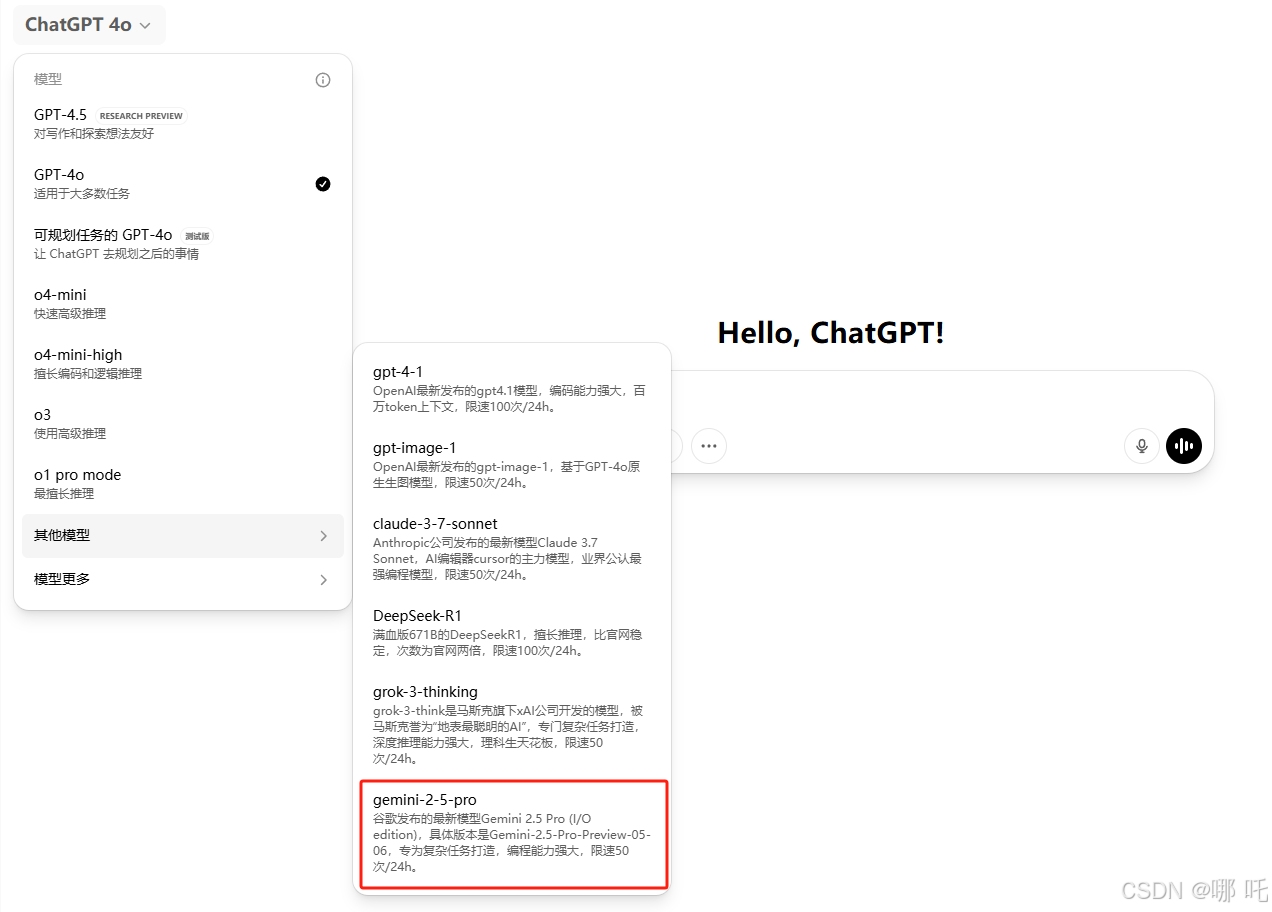Choose DeepSeek-R1 from other models
Screen dimensions: 1272x912
click(x=512, y=632)
